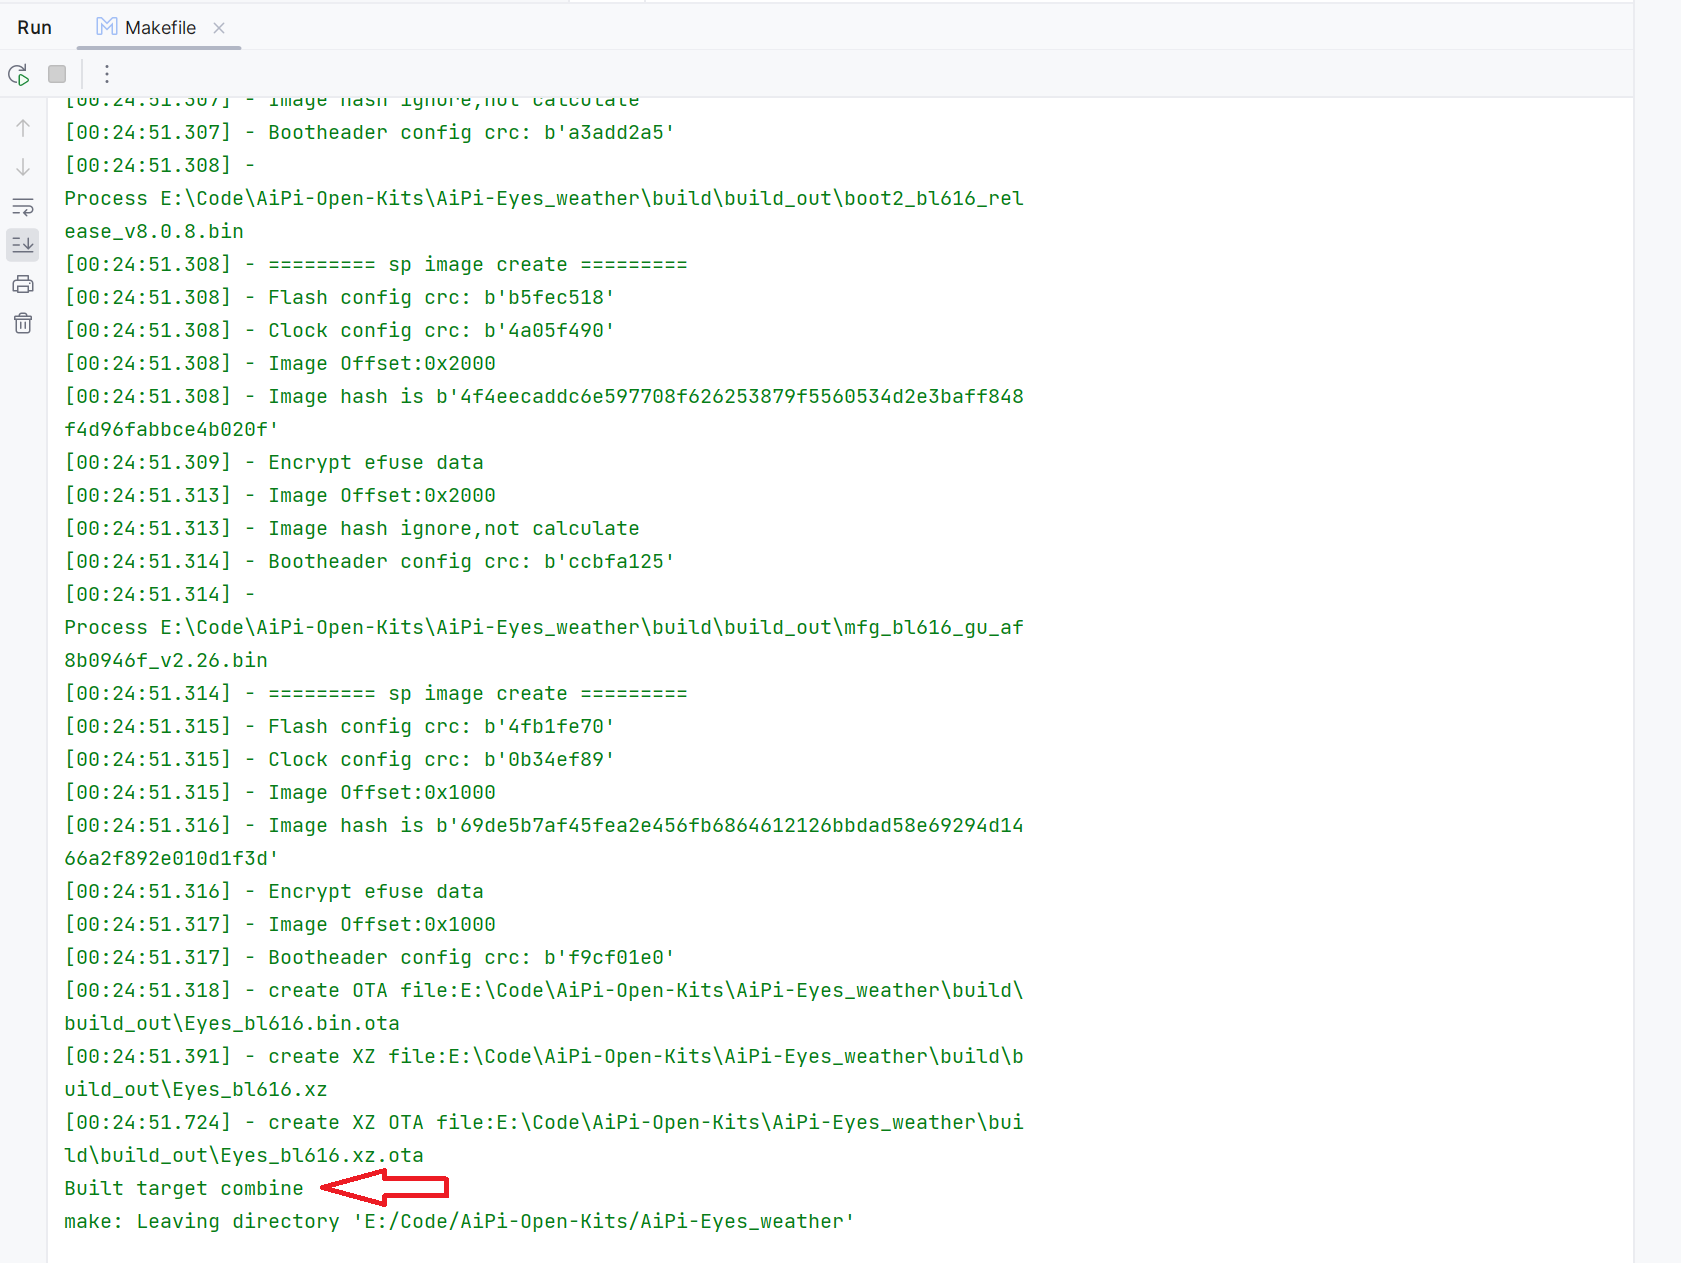Toggle scroll to end of output
Screen dimensions: 1681x1263
point(23,245)
